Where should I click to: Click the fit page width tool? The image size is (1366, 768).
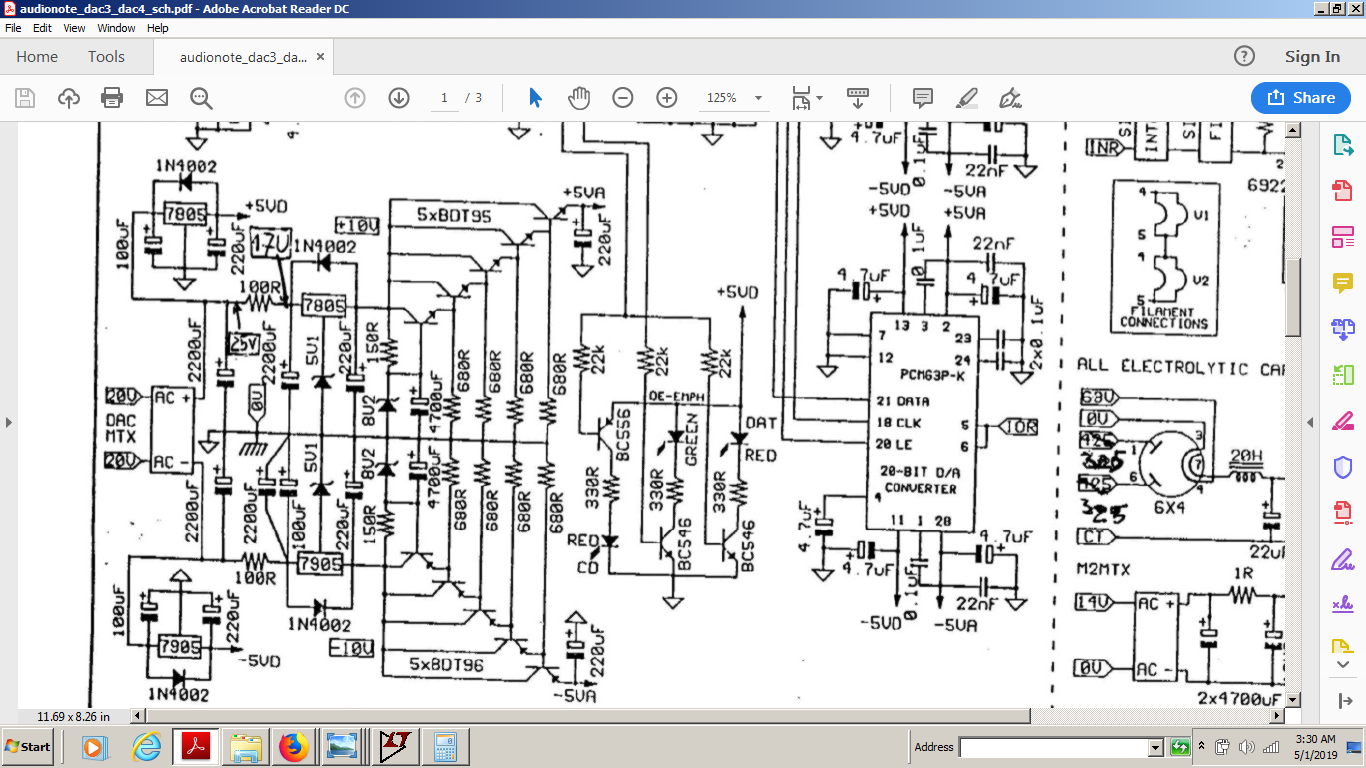pyautogui.click(x=801, y=98)
